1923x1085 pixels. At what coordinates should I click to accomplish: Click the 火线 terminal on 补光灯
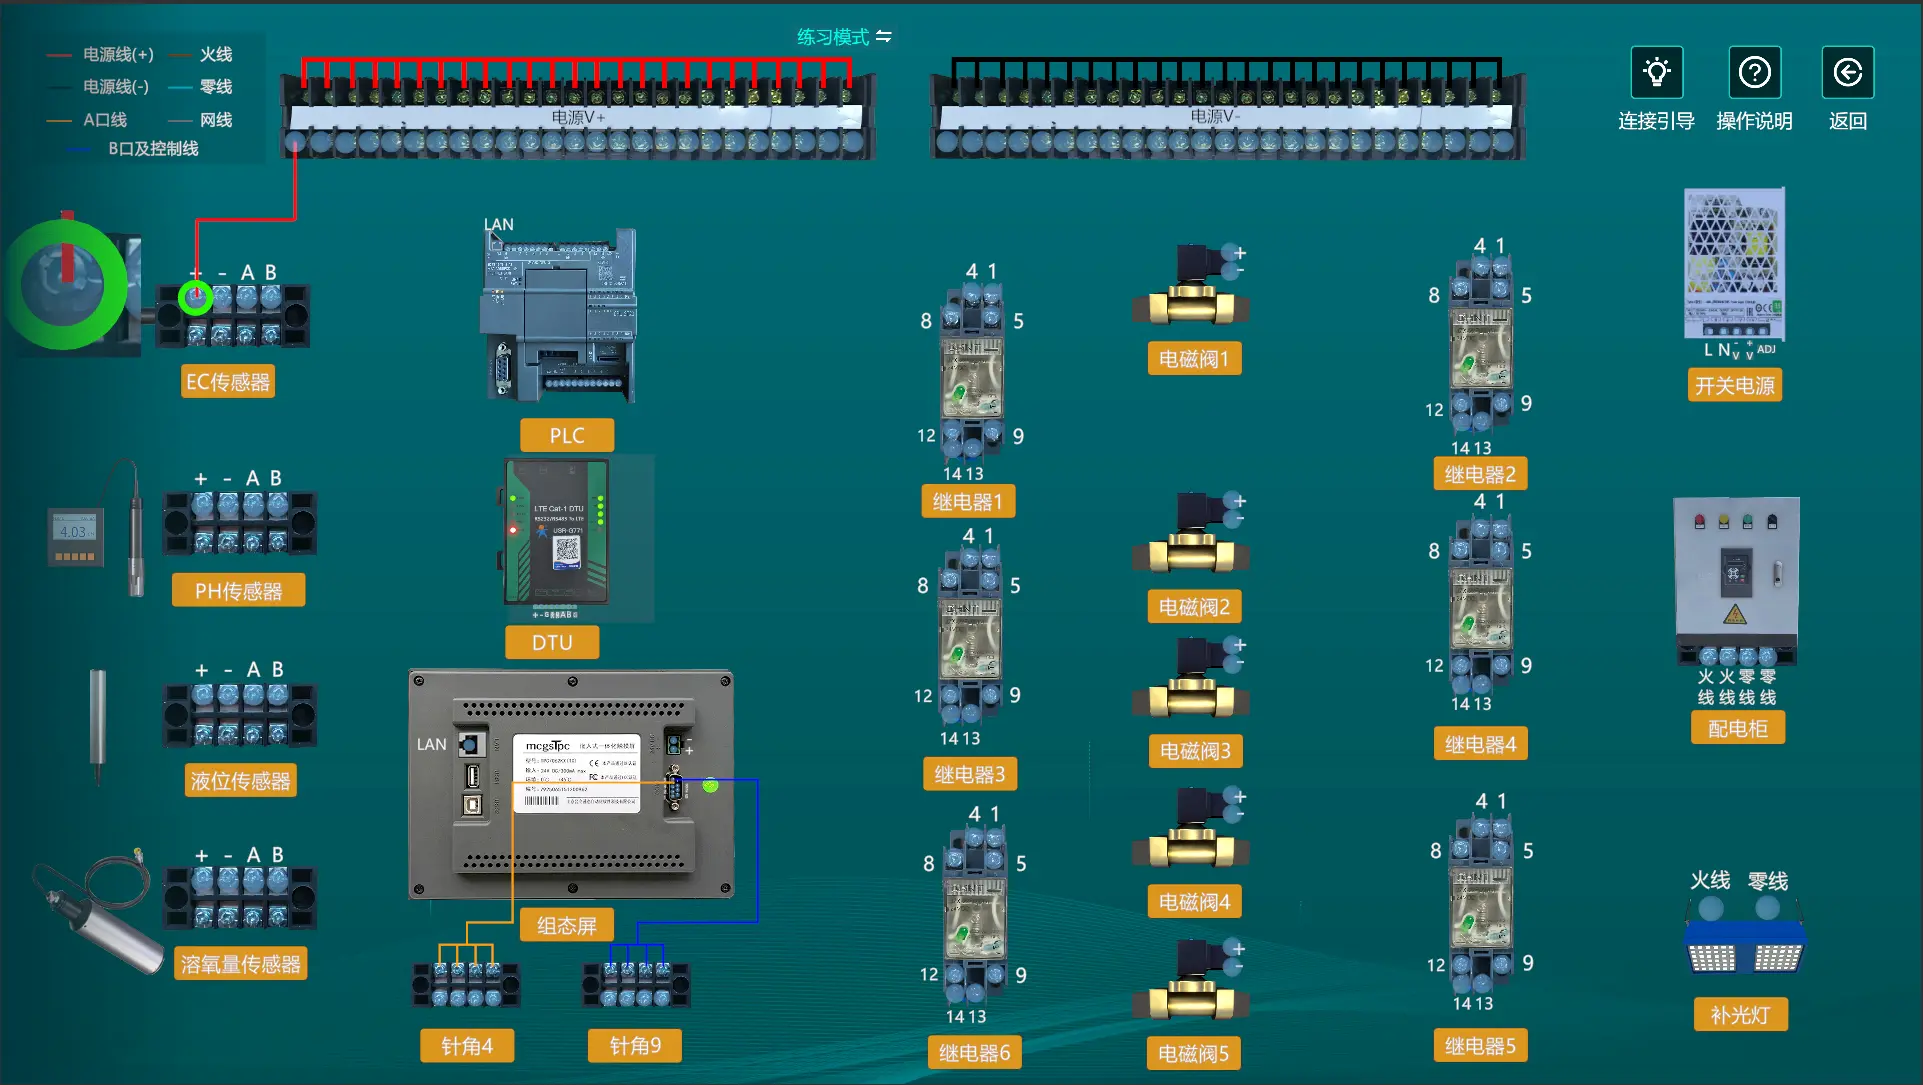[x=1711, y=908]
